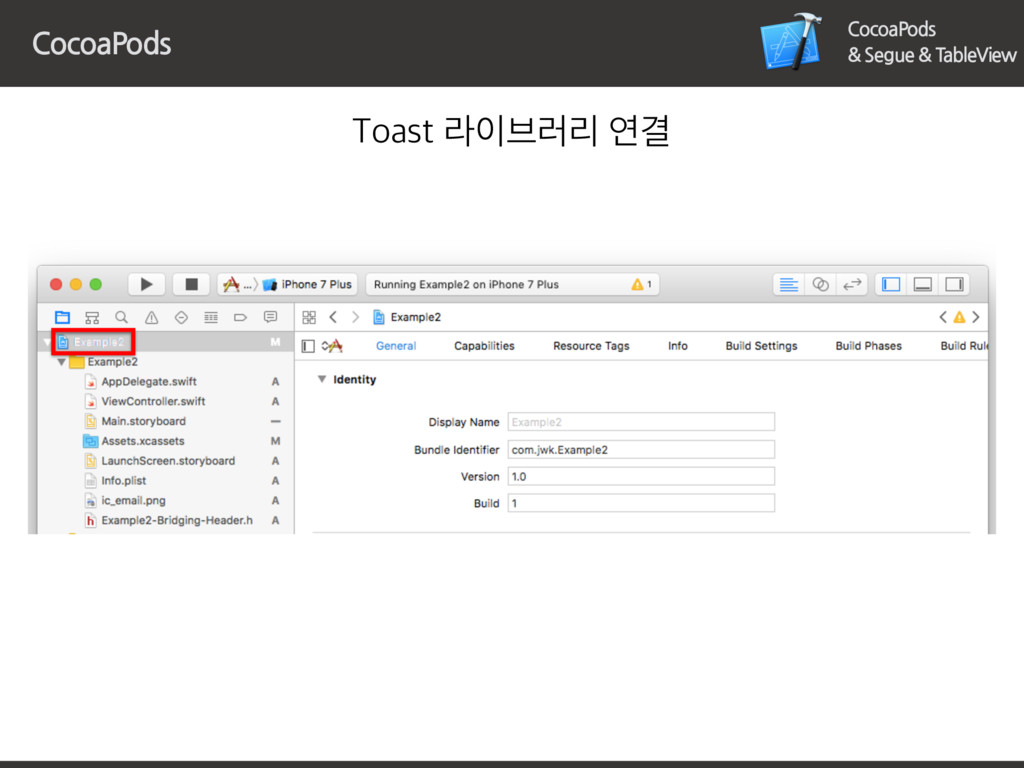
Task: Open the Issue navigator warning icon
Action: pos(151,317)
